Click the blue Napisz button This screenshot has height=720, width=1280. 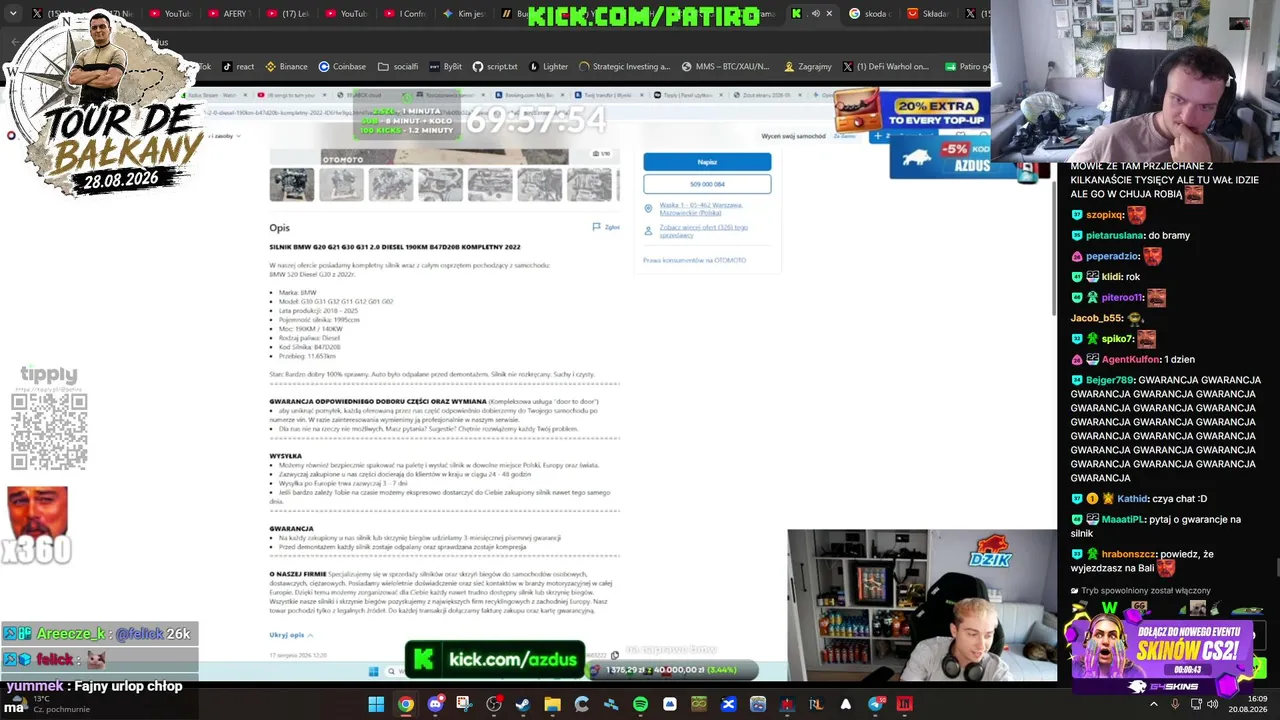pyautogui.click(x=707, y=162)
